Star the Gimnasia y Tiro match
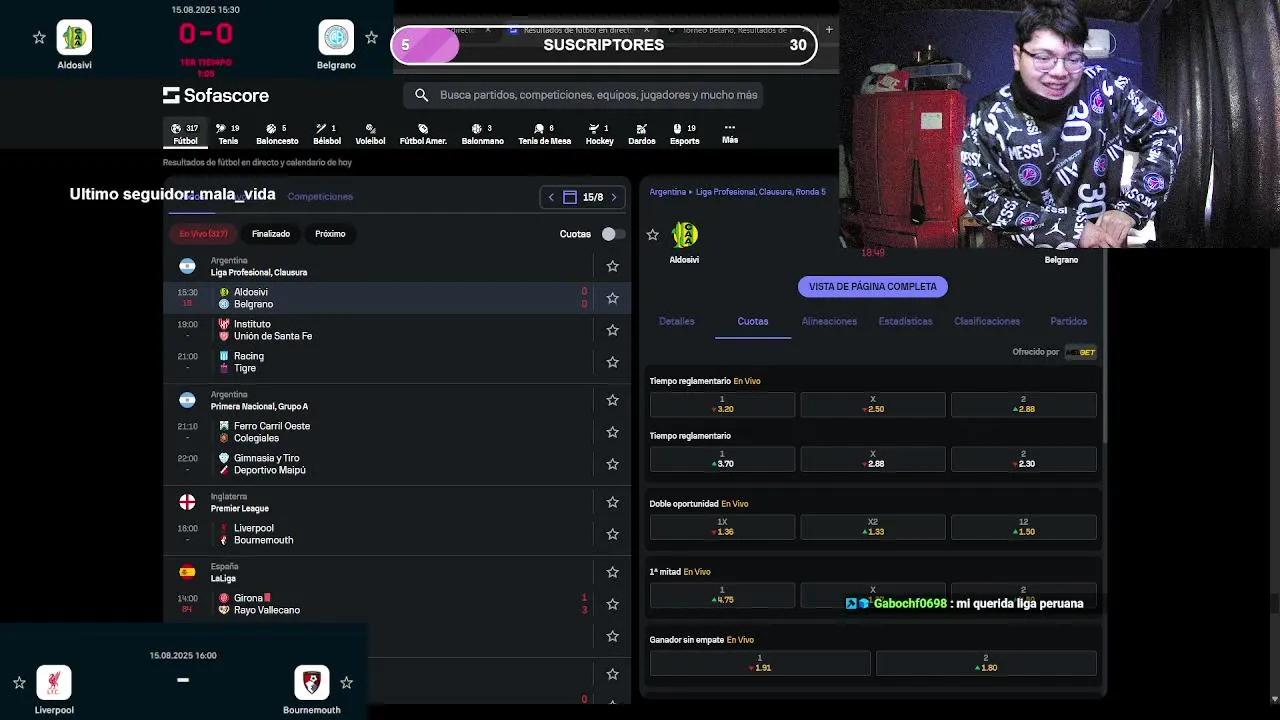The image size is (1280, 720). pos(613,464)
